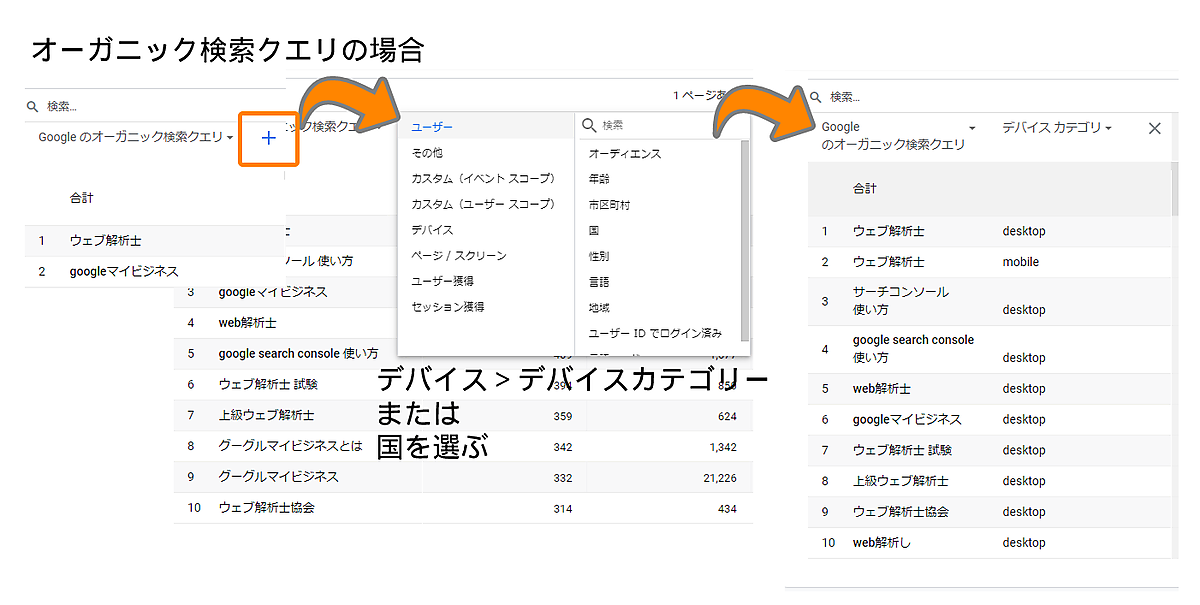The width and height of the screenshot is (1200, 605).
Task: Select 国 dimension option
Action: tap(594, 230)
